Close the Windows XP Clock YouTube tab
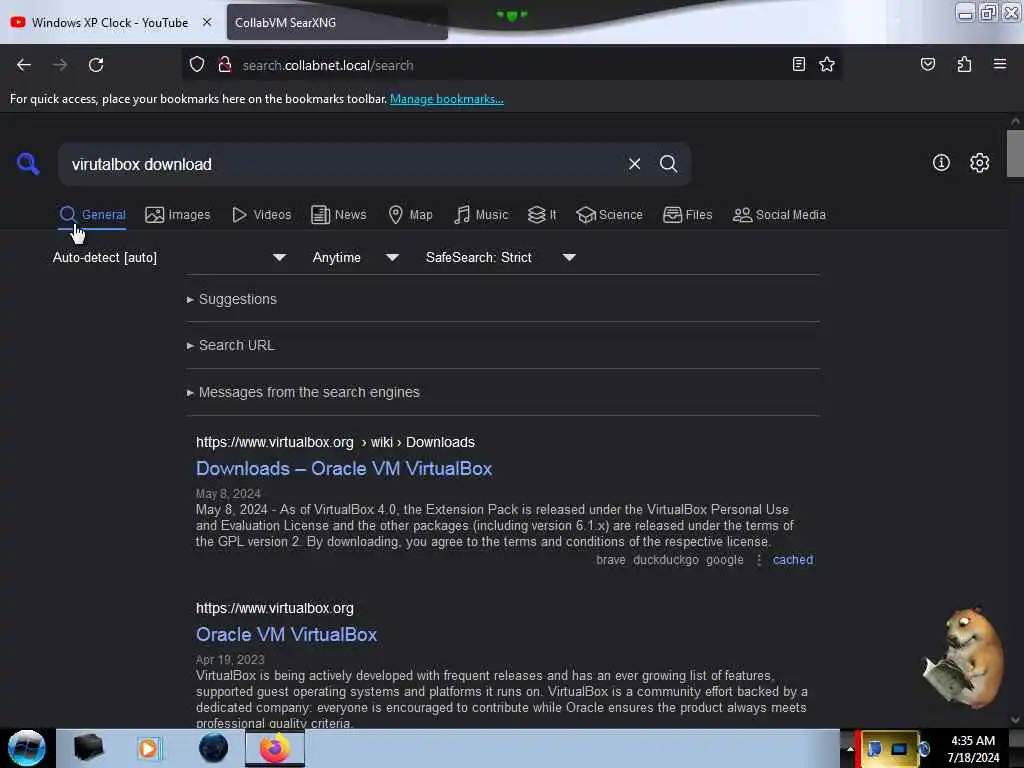1024x768 pixels. coord(207,22)
